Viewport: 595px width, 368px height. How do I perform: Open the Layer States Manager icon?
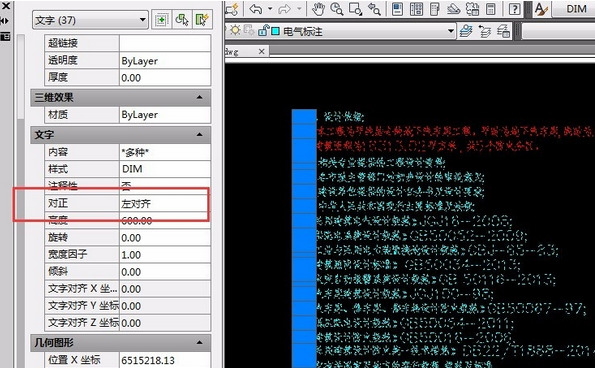(x=503, y=31)
